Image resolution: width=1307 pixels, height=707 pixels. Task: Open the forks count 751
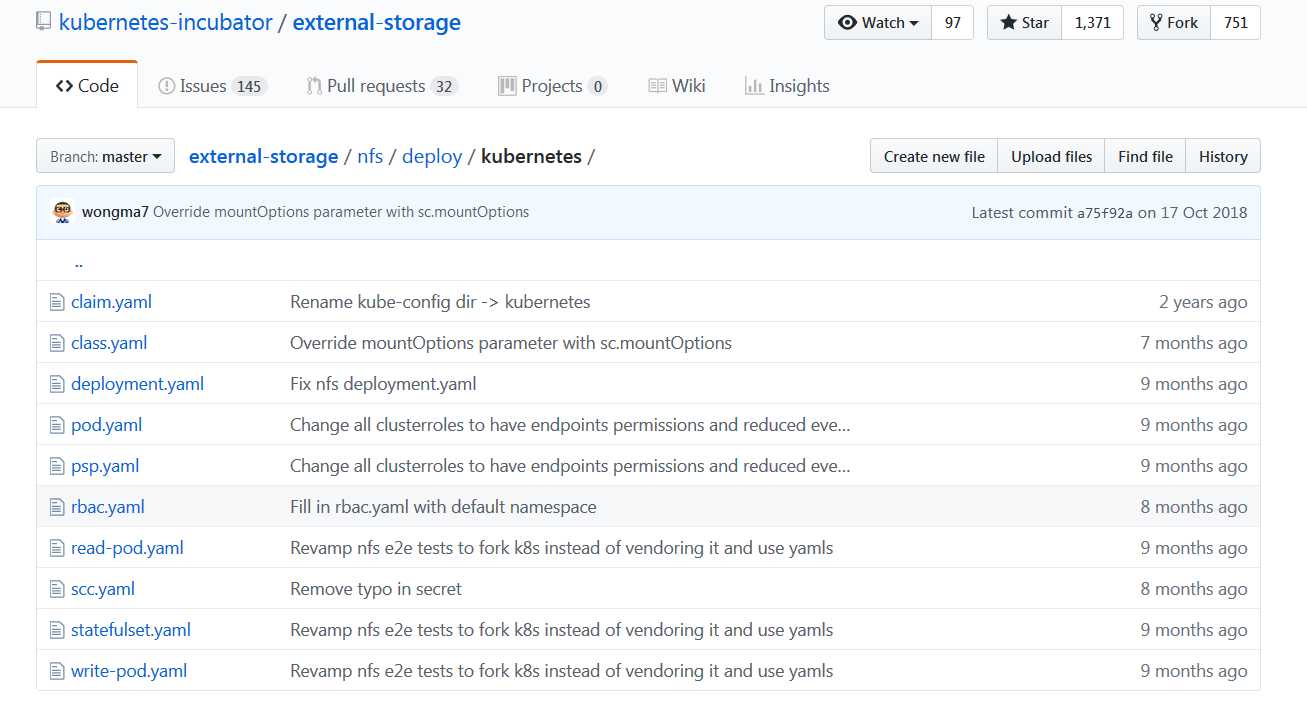[x=1235, y=22]
